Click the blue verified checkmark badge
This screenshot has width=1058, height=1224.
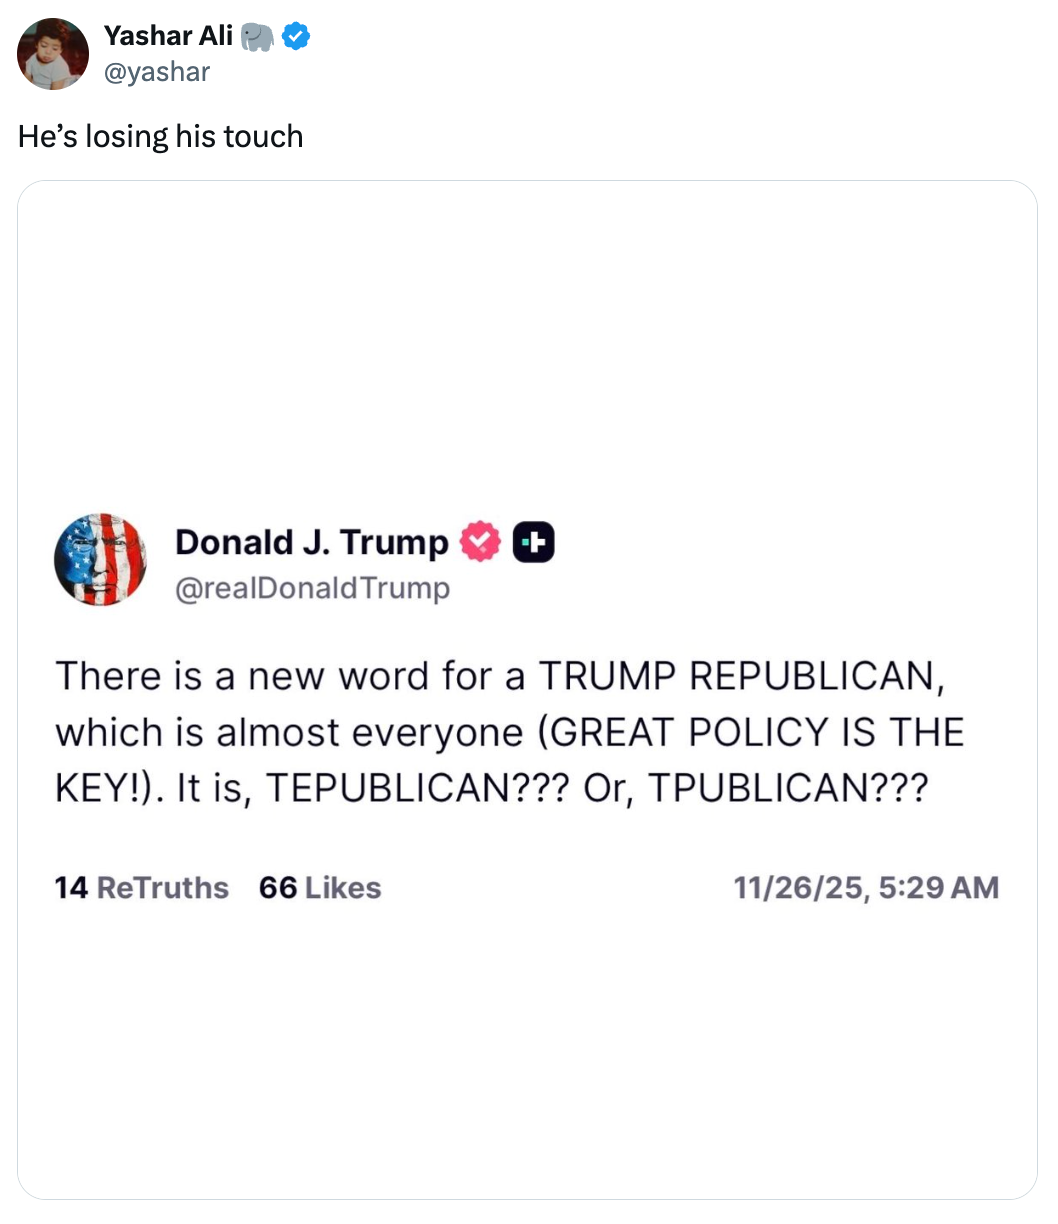(295, 37)
